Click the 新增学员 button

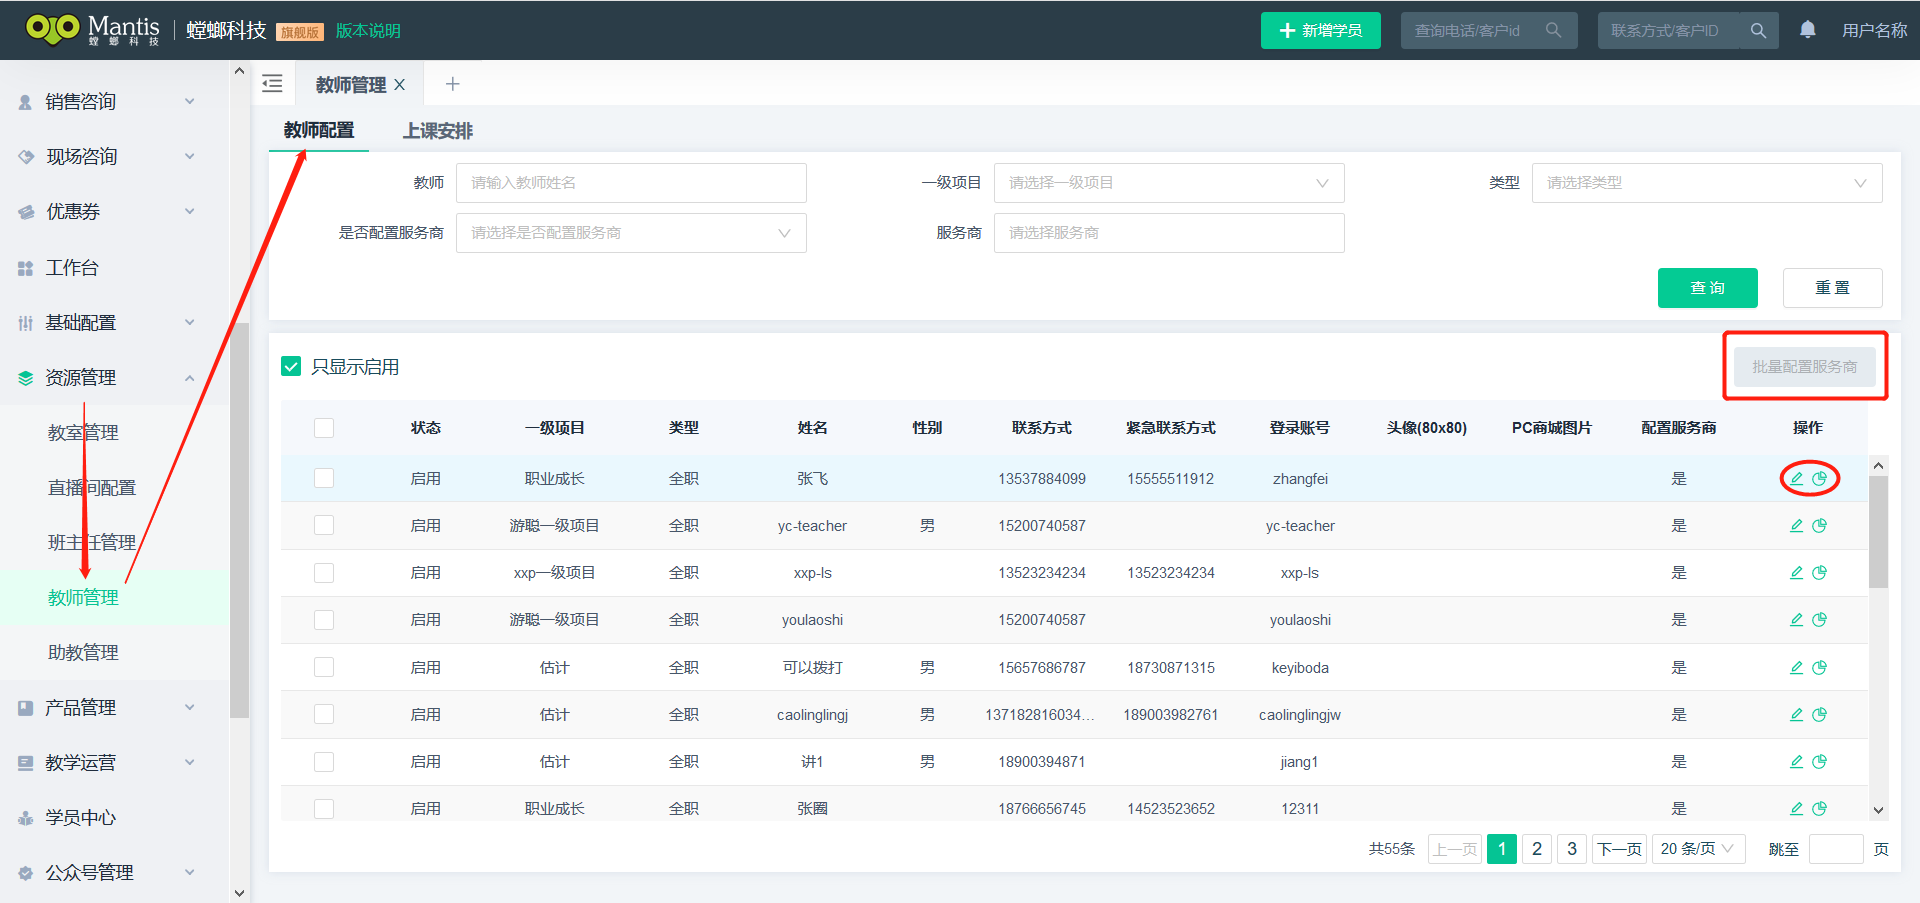coord(1320,30)
